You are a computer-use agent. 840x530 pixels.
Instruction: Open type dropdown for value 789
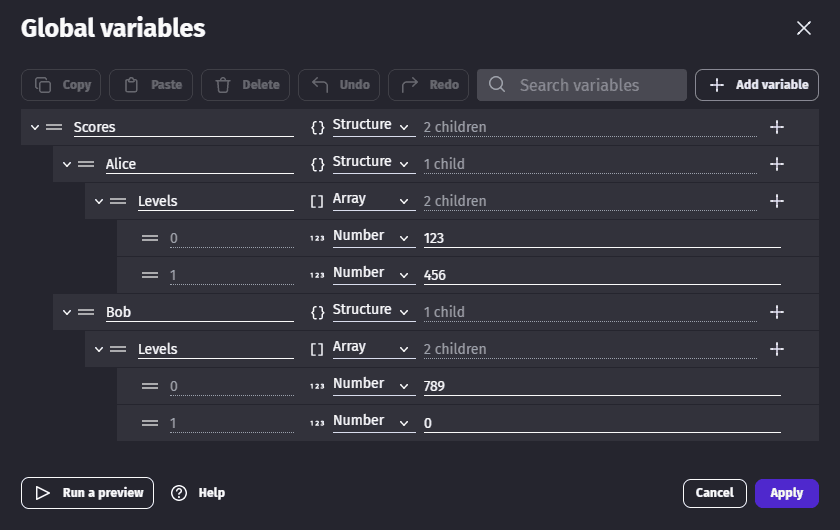372,385
